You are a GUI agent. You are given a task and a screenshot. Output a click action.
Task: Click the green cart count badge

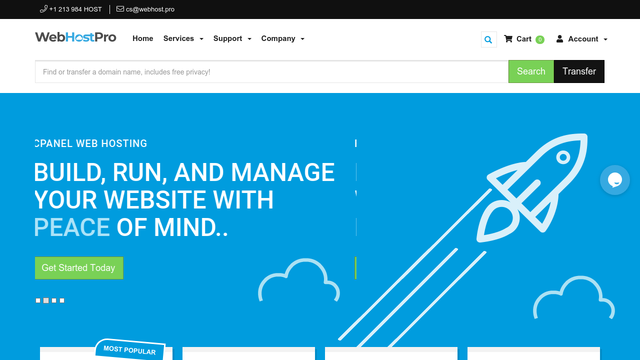(x=540, y=40)
